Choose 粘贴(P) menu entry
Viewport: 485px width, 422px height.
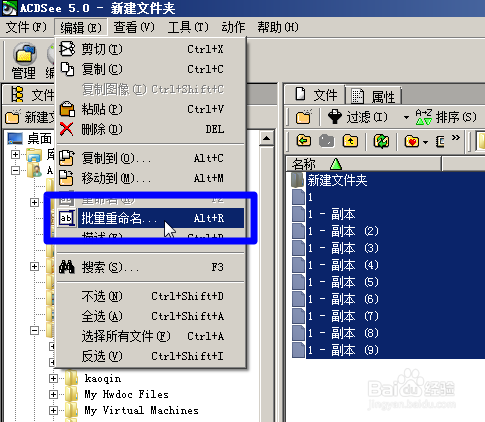coord(151,109)
